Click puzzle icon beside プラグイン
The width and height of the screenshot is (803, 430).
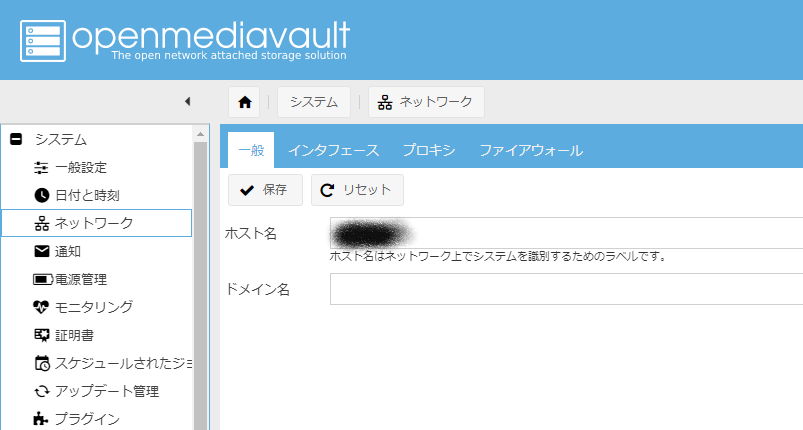coord(41,419)
